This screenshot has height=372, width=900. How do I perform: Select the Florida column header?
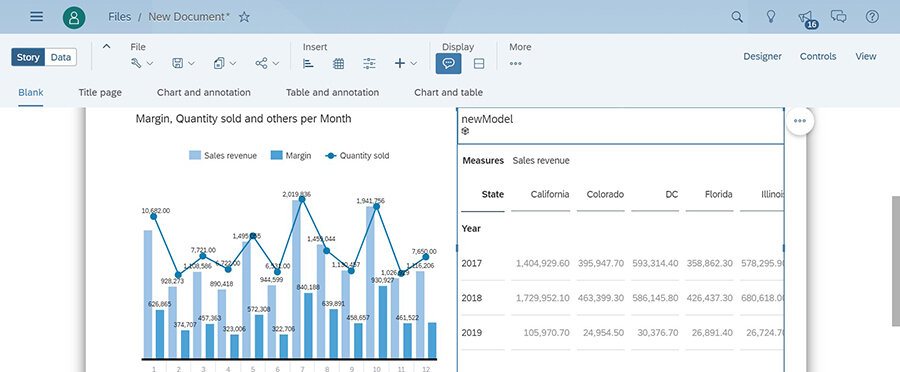click(719, 194)
